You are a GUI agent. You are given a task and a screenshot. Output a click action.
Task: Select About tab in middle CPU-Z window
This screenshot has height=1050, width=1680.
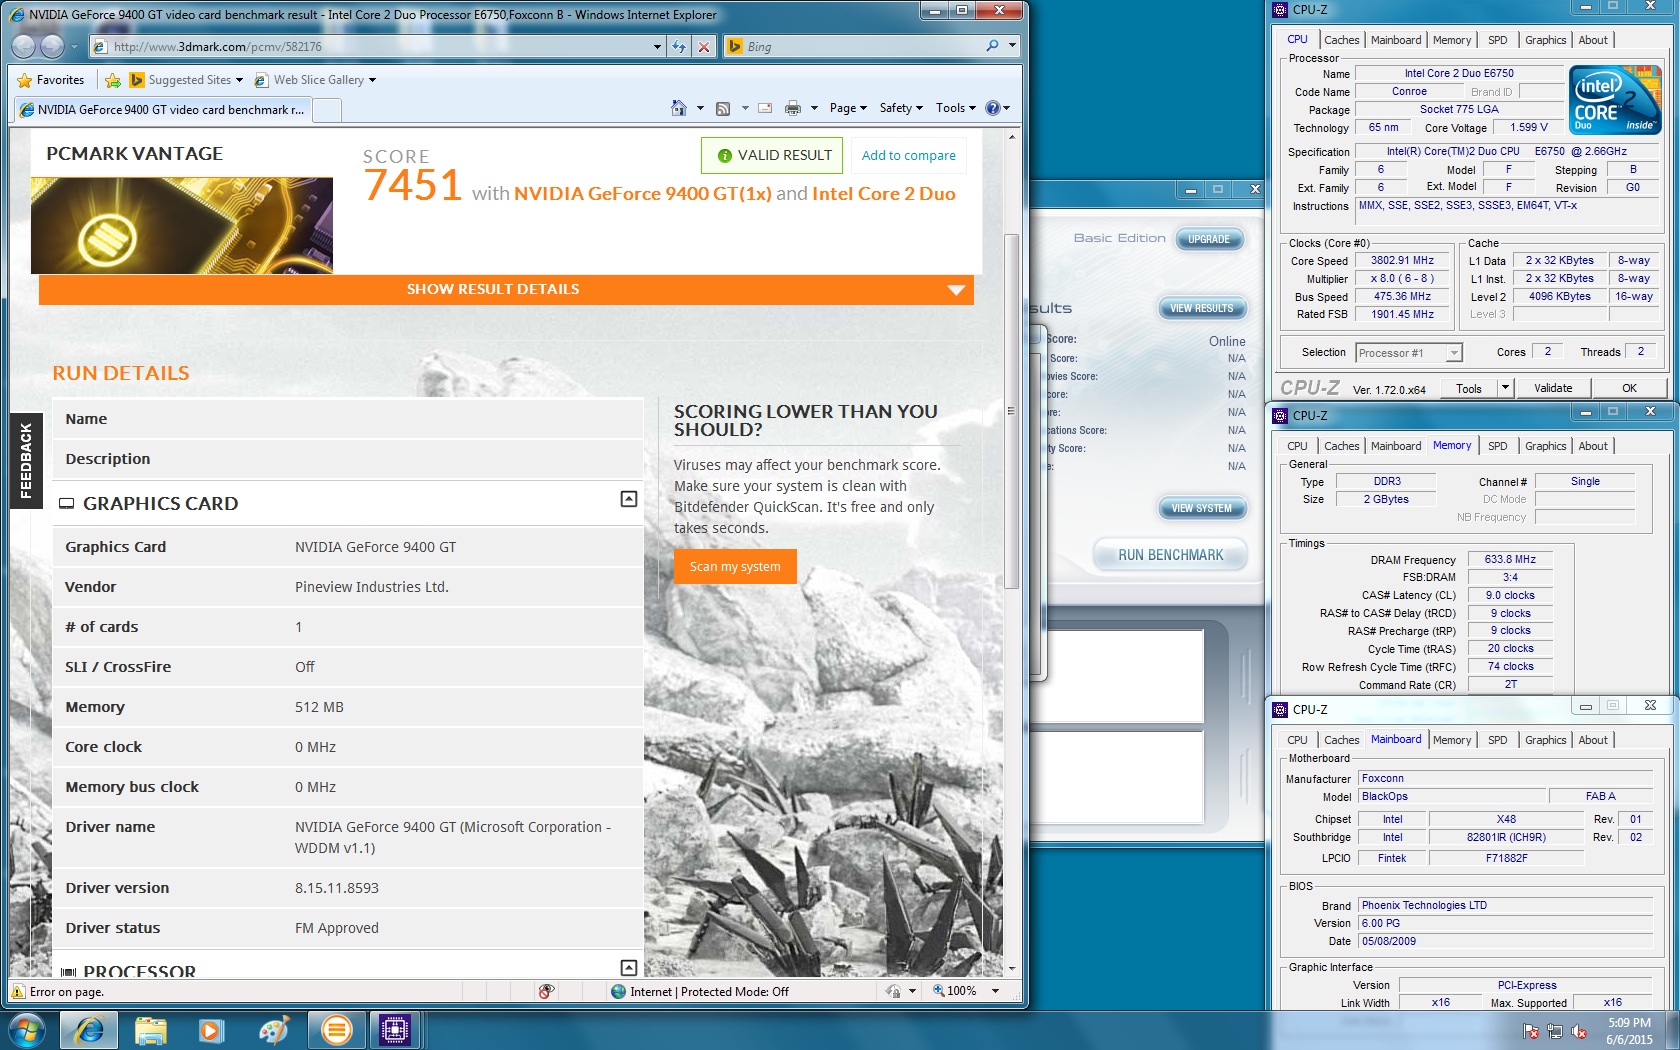coord(1593,446)
